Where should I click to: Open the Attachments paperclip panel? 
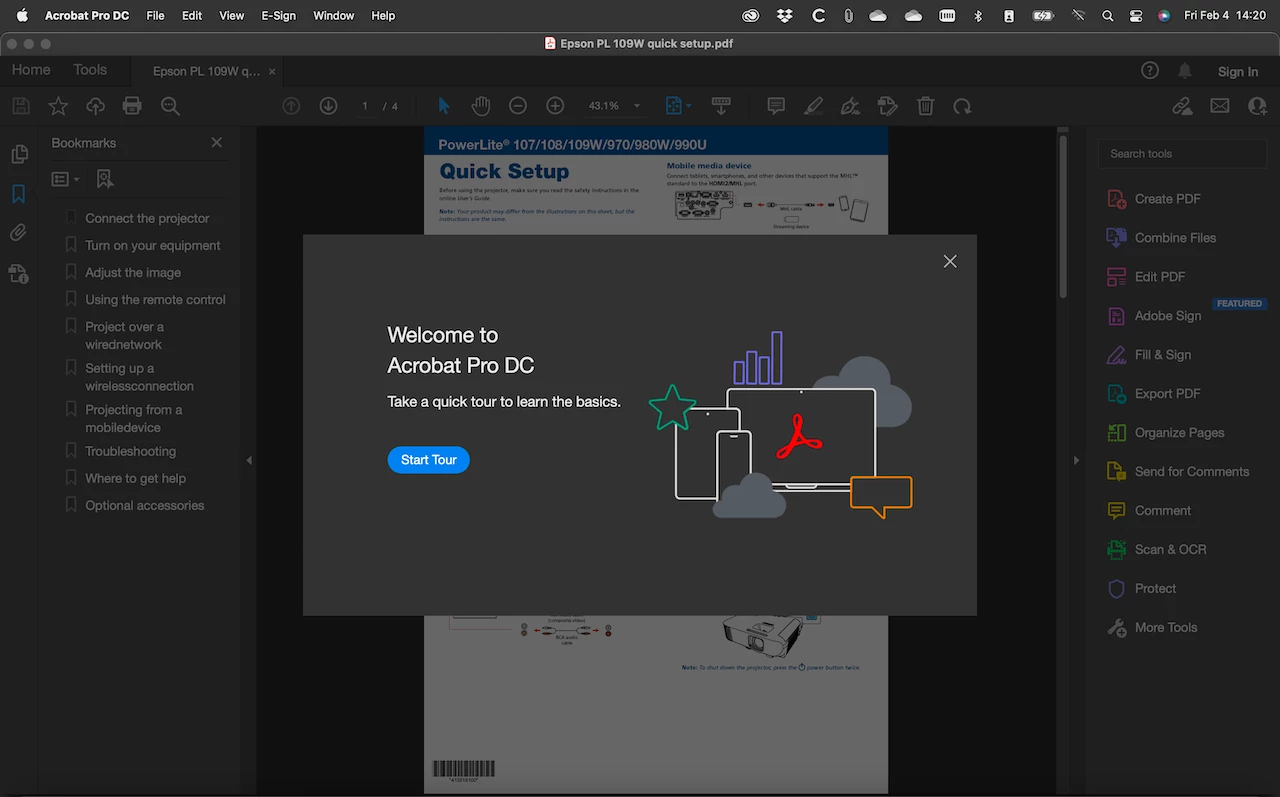coord(18,233)
